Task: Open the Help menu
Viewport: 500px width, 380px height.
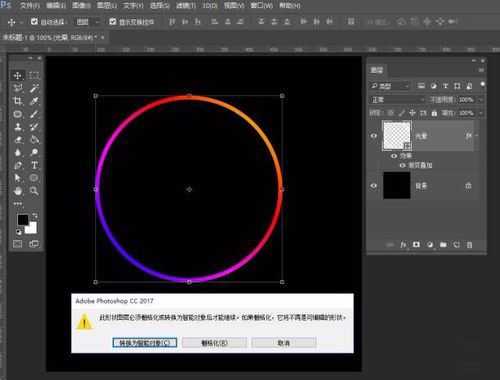Action: pyautogui.click(x=289, y=5)
